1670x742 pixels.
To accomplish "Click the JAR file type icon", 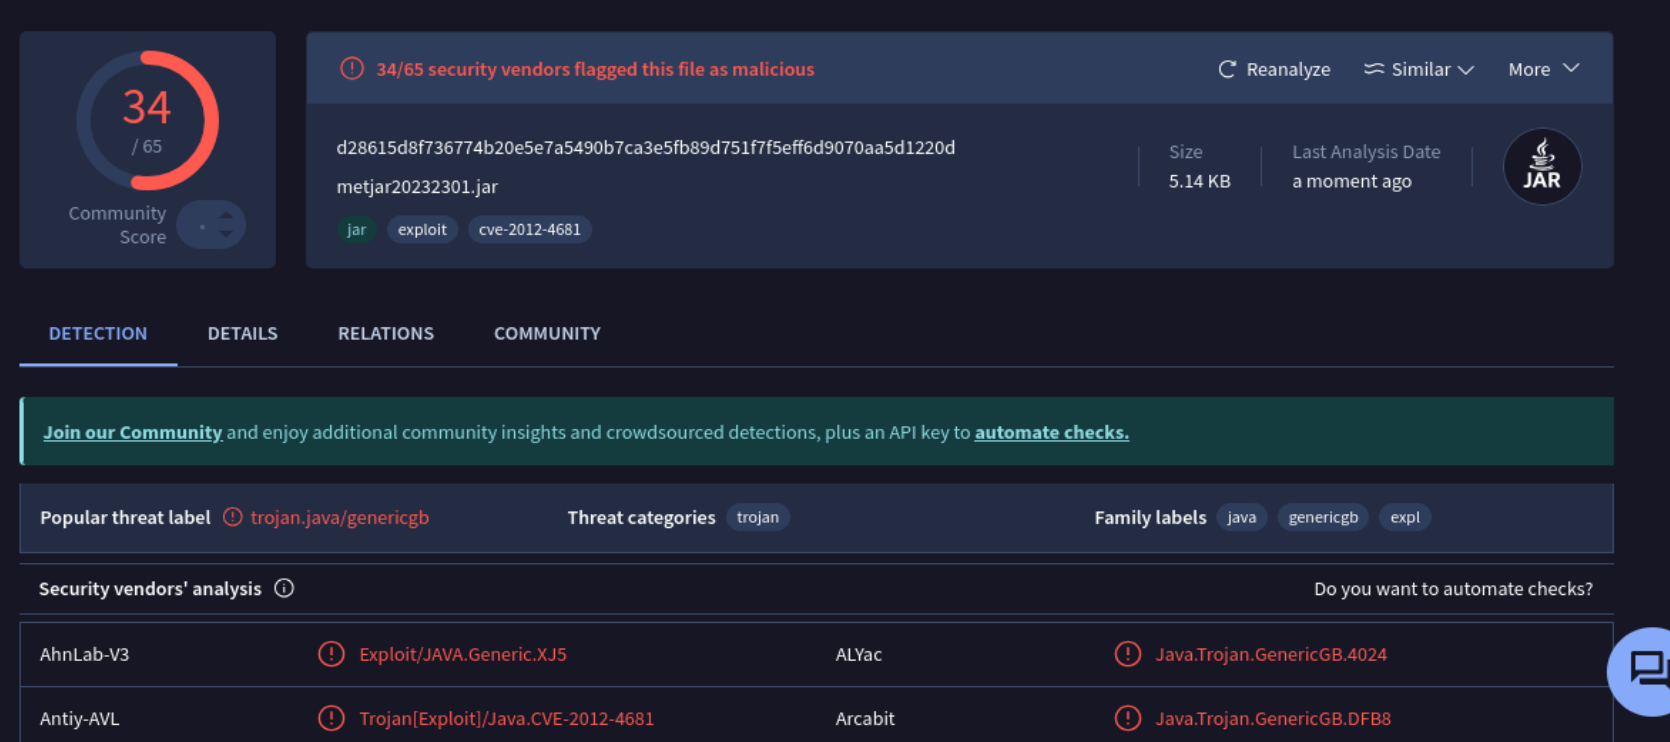I will [1541, 167].
